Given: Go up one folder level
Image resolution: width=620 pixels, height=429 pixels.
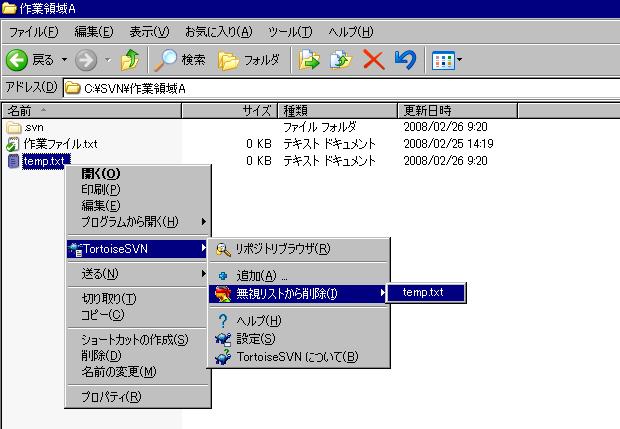Looking at the screenshot, I should point(130,60).
